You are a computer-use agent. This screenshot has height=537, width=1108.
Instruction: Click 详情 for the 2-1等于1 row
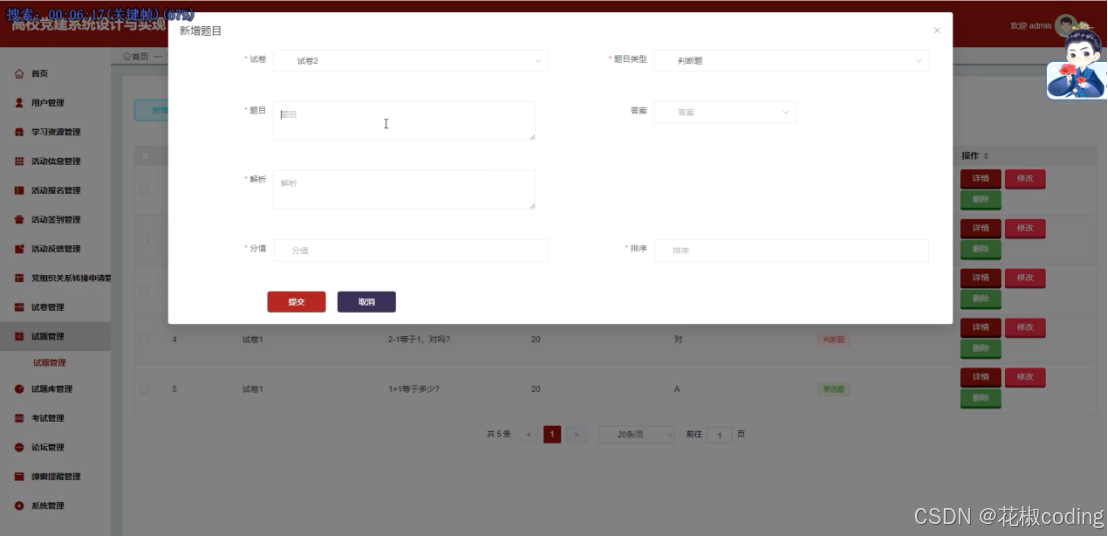(x=980, y=328)
